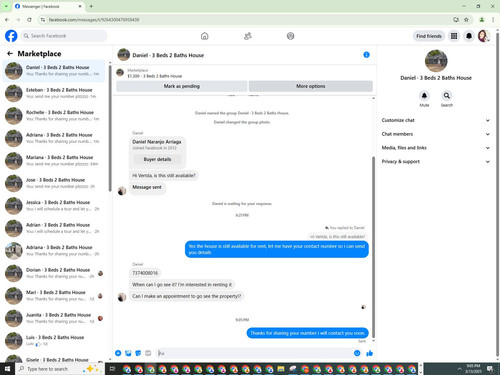Open the Rochelle conversation

pyautogui.click(x=54, y=116)
